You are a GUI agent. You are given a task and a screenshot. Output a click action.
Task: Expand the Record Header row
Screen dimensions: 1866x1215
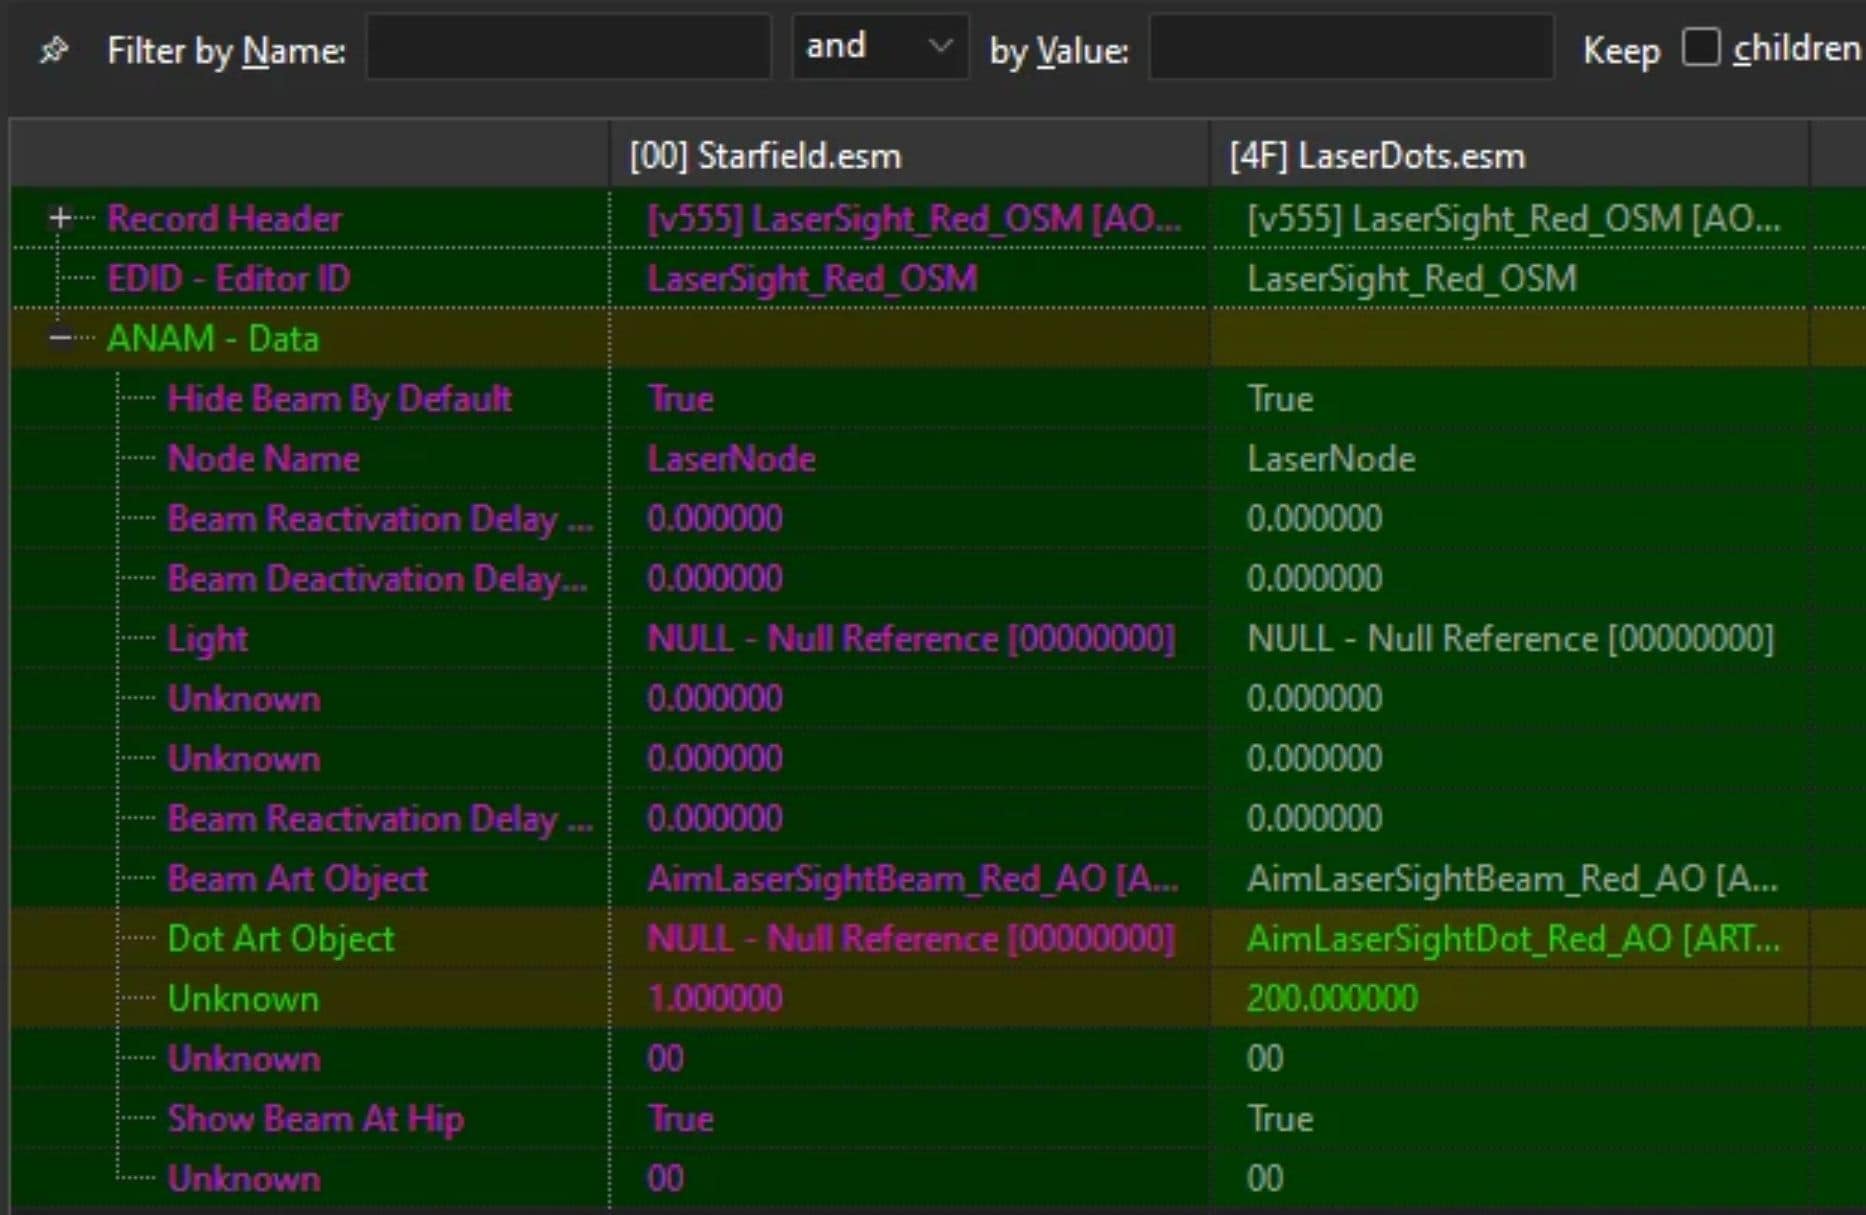click(60, 218)
